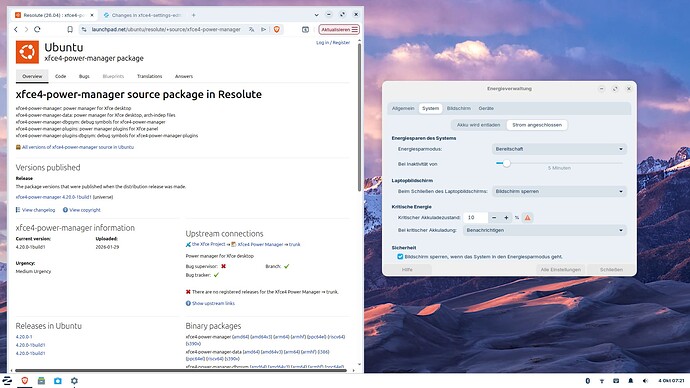This screenshot has height=388, width=690.
Task: Open xfce4-power-manager 4.20.0-1build1 release link
Action: [54, 198]
